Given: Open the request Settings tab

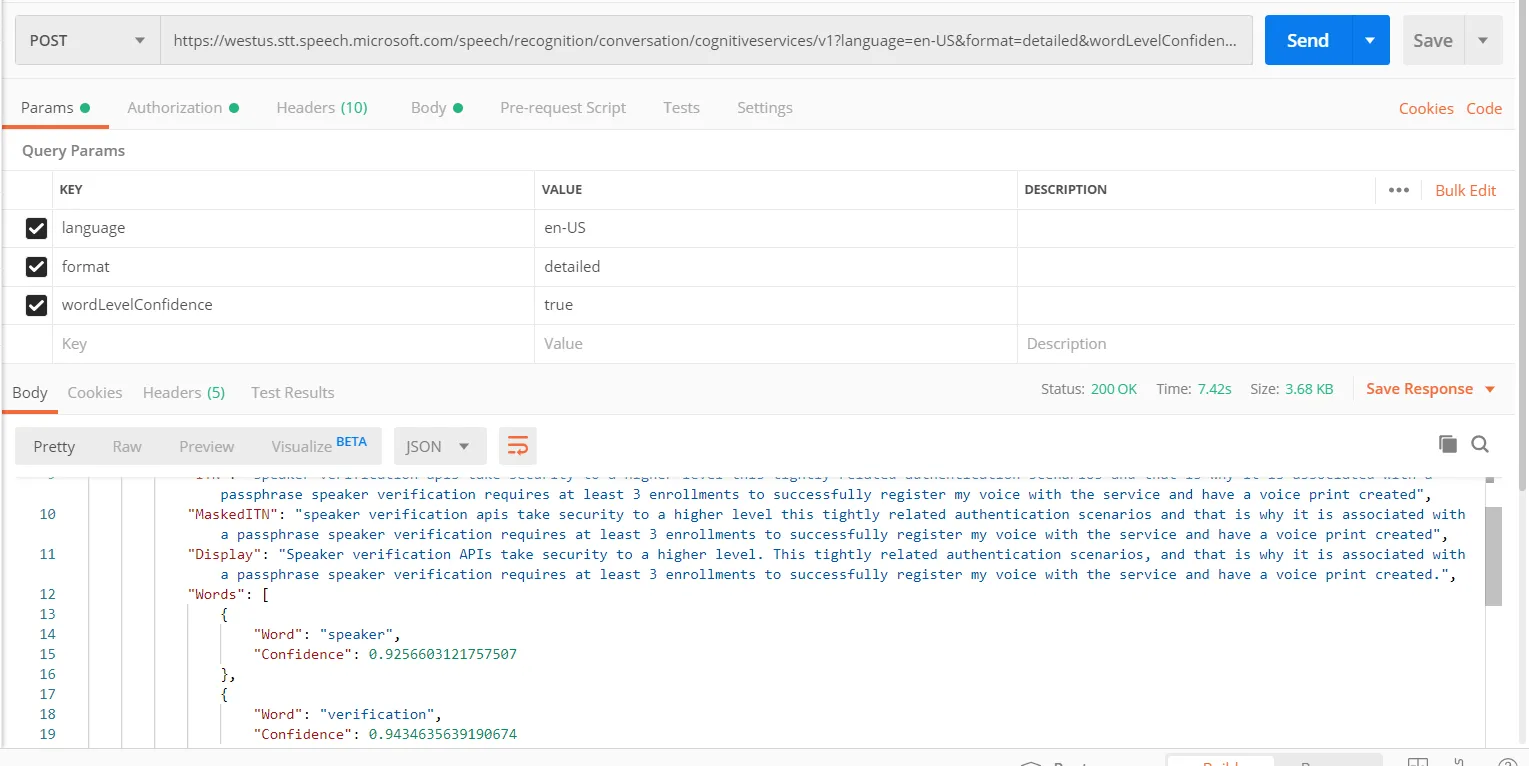Looking at the screenshot, I should tap(765, 108).
